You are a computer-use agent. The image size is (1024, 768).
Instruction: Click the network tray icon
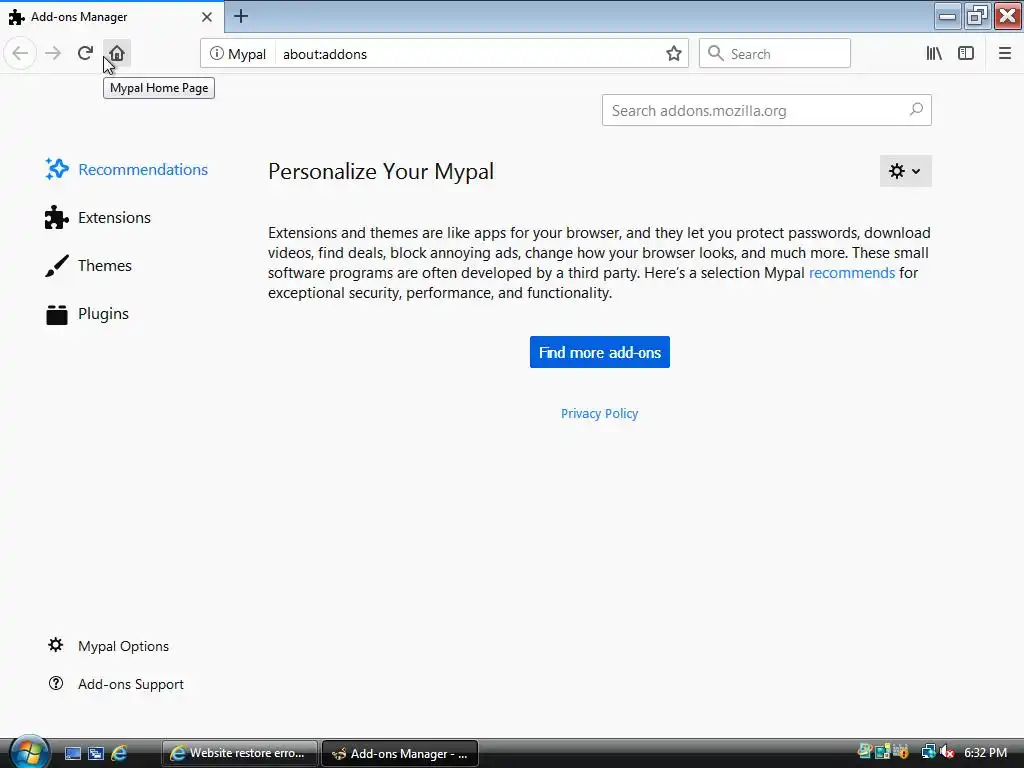(928, 752)
